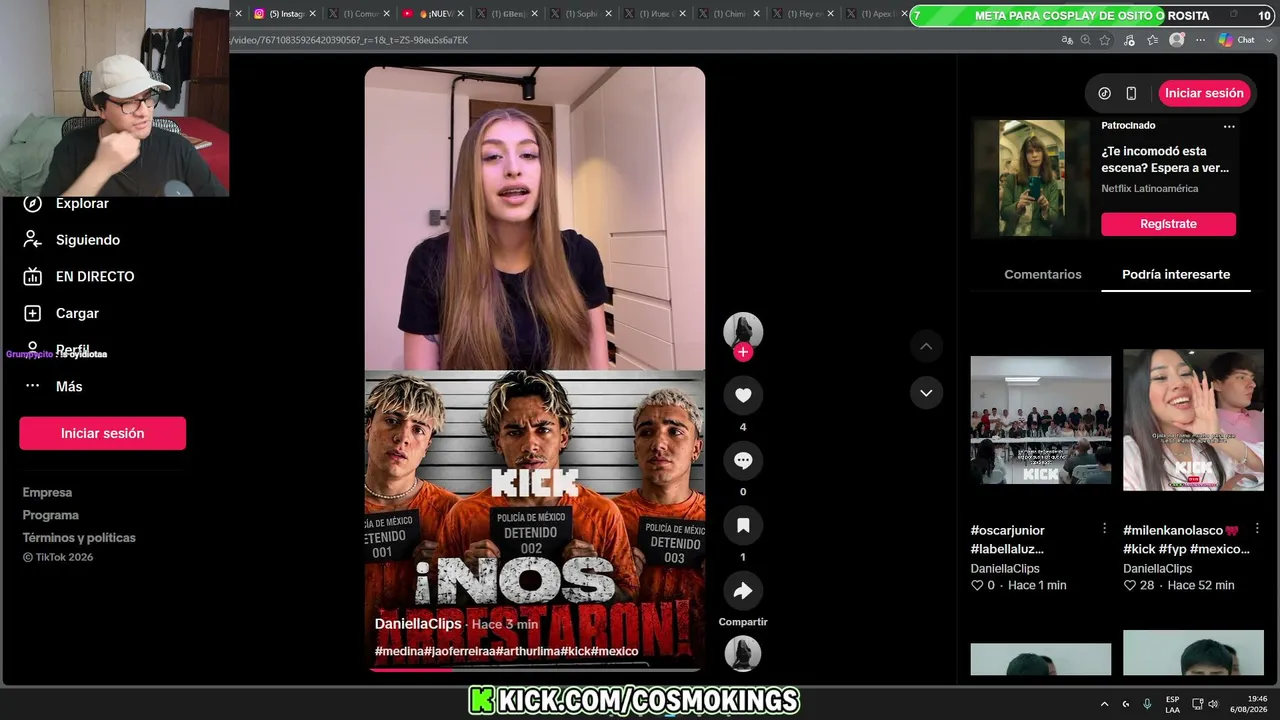Viewport: 1280px width, 720px height.
Task: Click the zoom magnifier icon in address bar
Action: (x=1085, y=40)
